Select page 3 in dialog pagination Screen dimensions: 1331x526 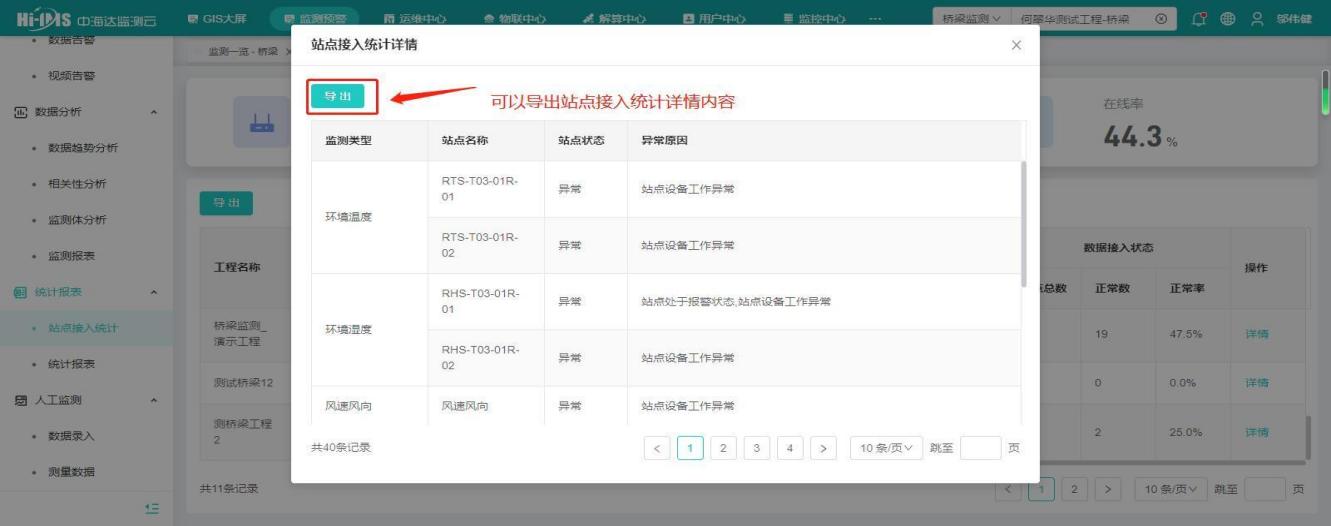click(x=757, y=447)
